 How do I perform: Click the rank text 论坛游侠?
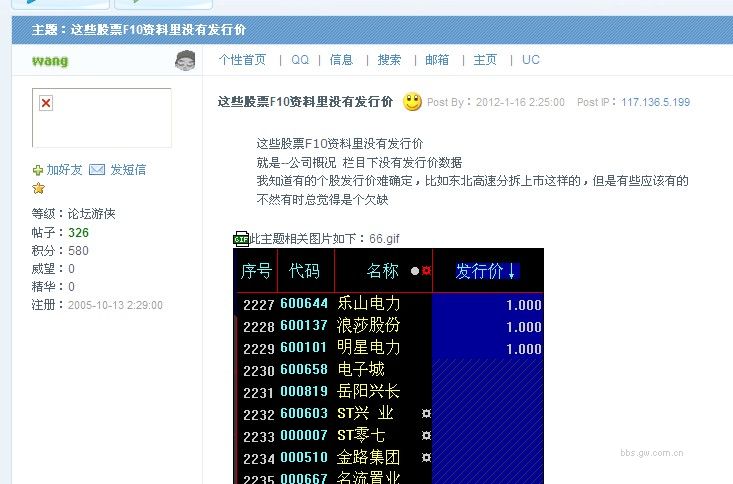click(x=92, y=214)
